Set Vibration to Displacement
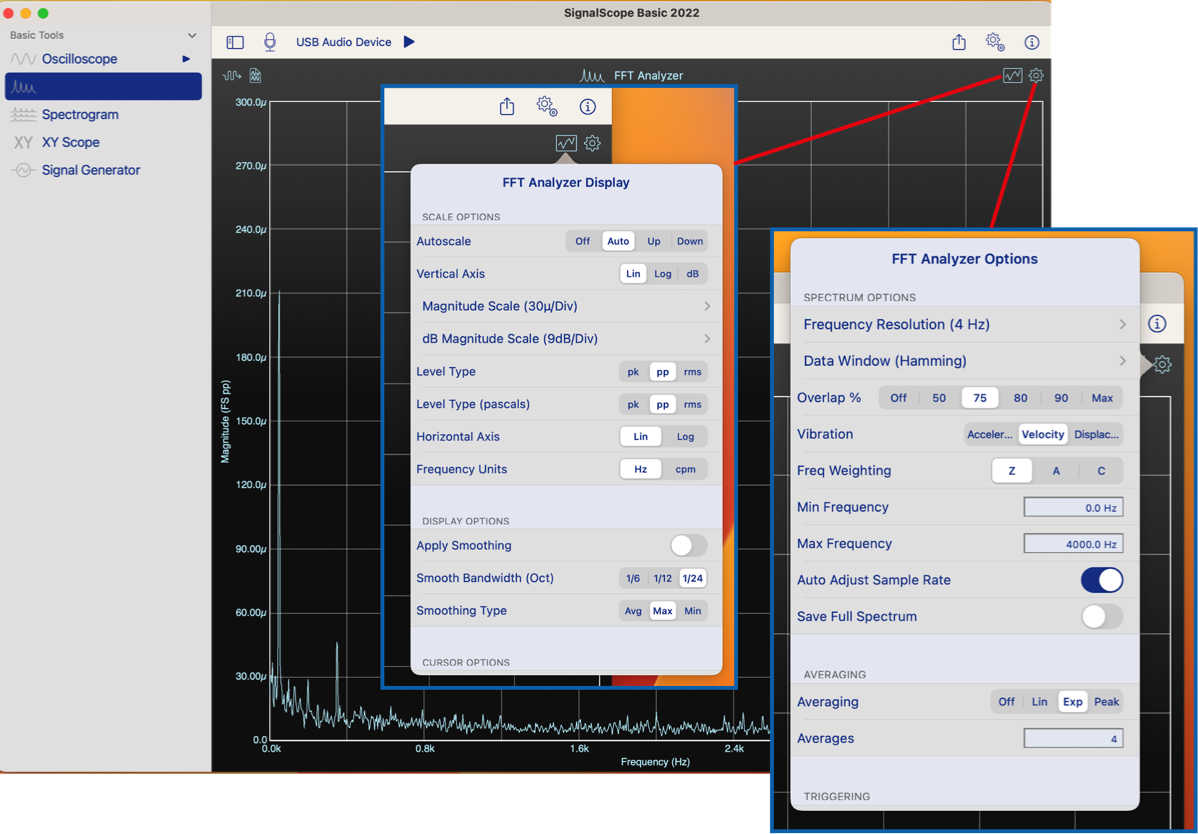The height and width of the screenshot is (834, 1198). pos(1096,435)
